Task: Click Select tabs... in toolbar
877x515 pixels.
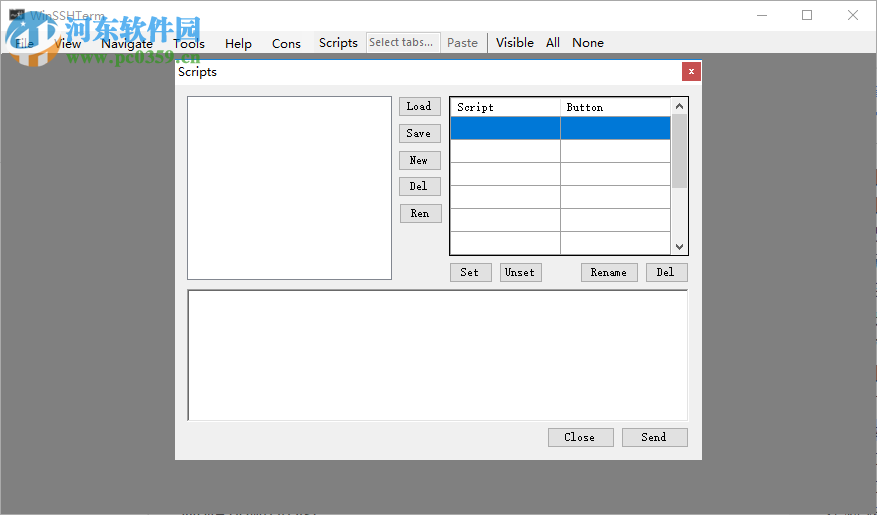Action: click(403, 42)
